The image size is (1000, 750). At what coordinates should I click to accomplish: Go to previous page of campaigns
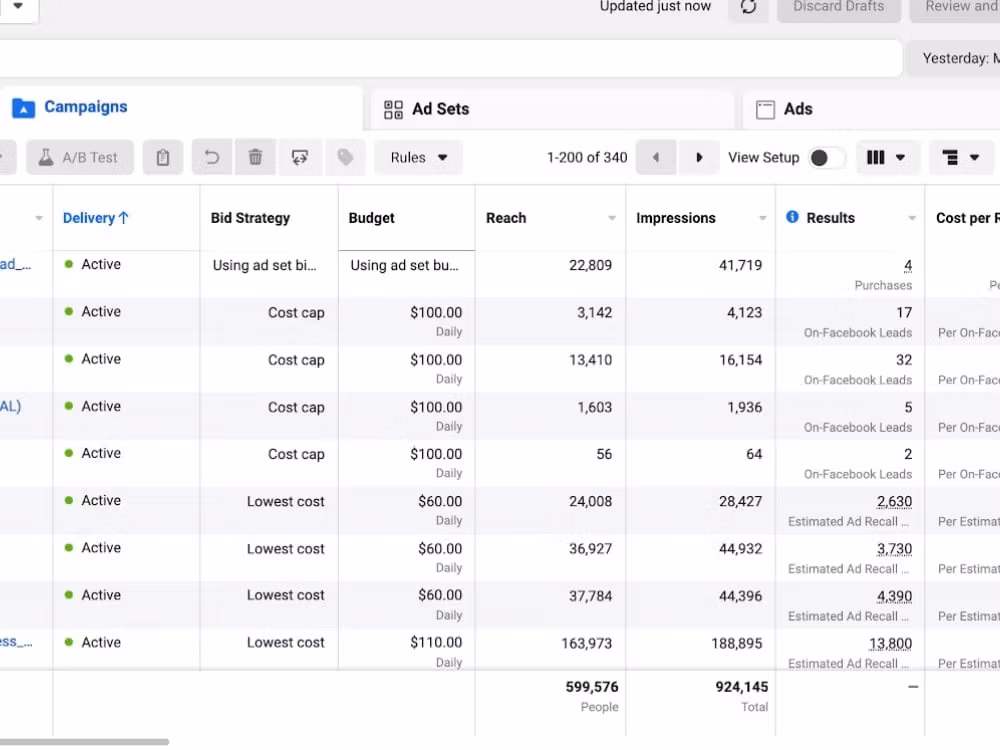(656, 158)
